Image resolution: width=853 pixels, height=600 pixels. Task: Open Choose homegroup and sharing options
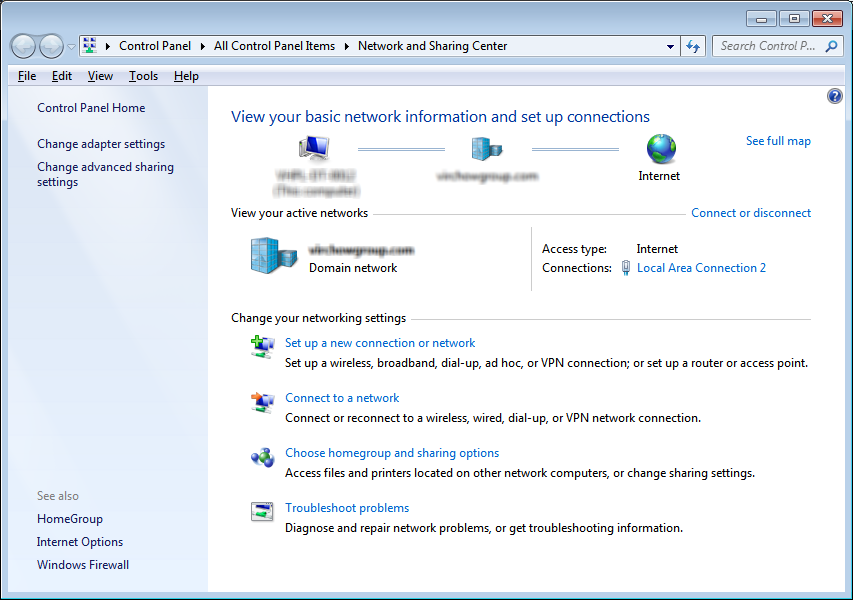point(392,453)
